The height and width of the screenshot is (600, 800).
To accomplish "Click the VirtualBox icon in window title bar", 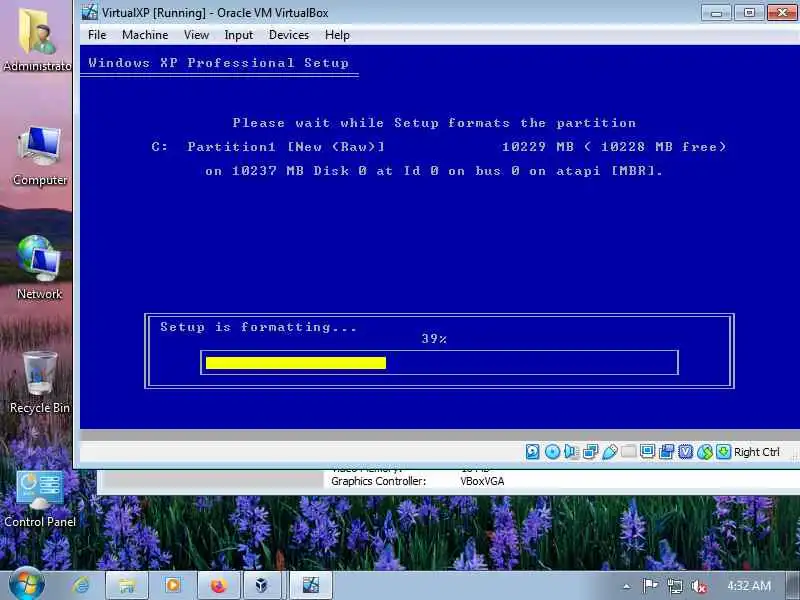I will pyautogui.click(x=89, y=12).
